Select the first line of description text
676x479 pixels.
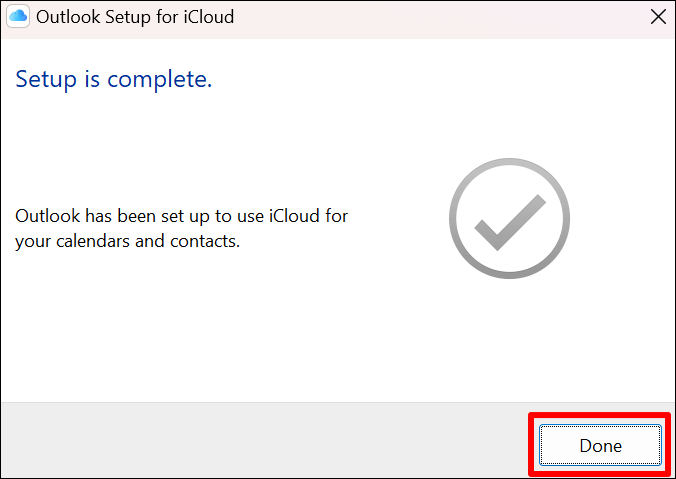(181, 216)
